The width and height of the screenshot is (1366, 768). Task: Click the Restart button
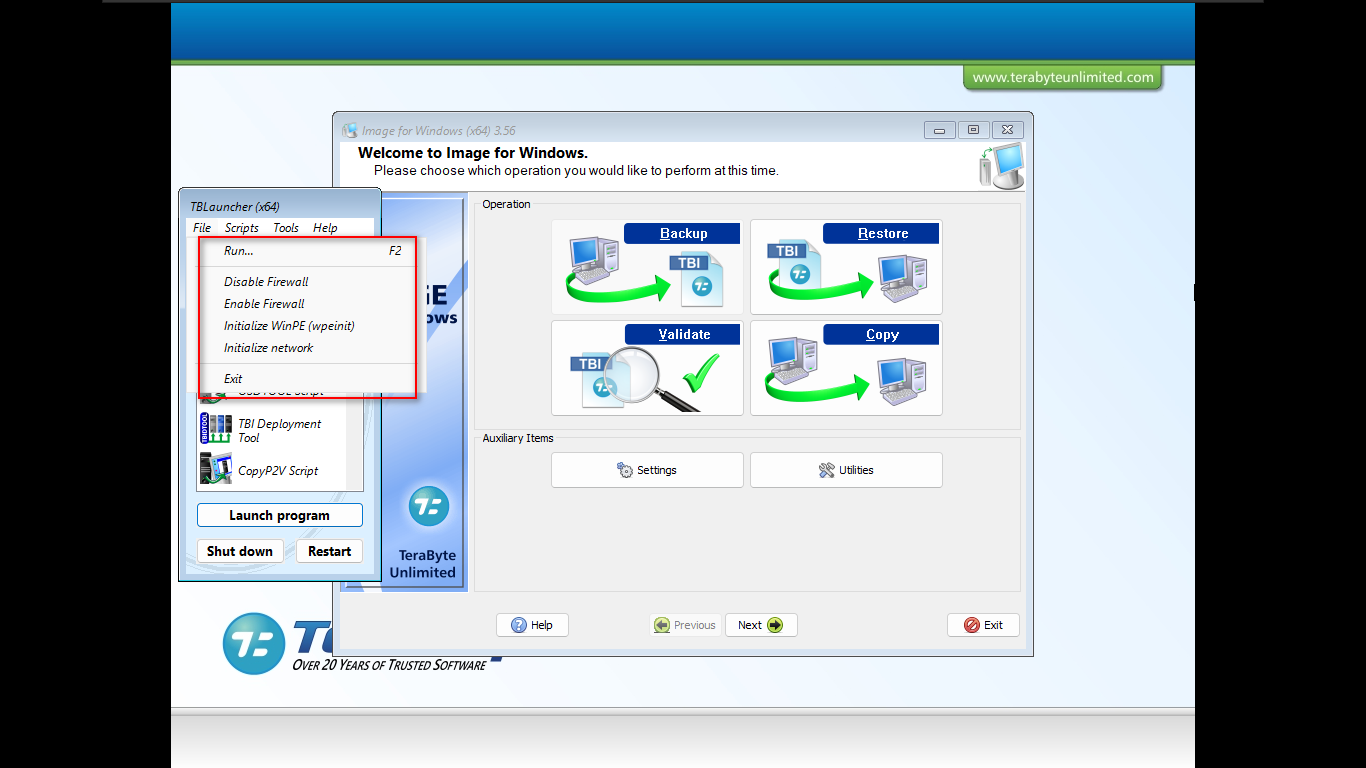329,551
